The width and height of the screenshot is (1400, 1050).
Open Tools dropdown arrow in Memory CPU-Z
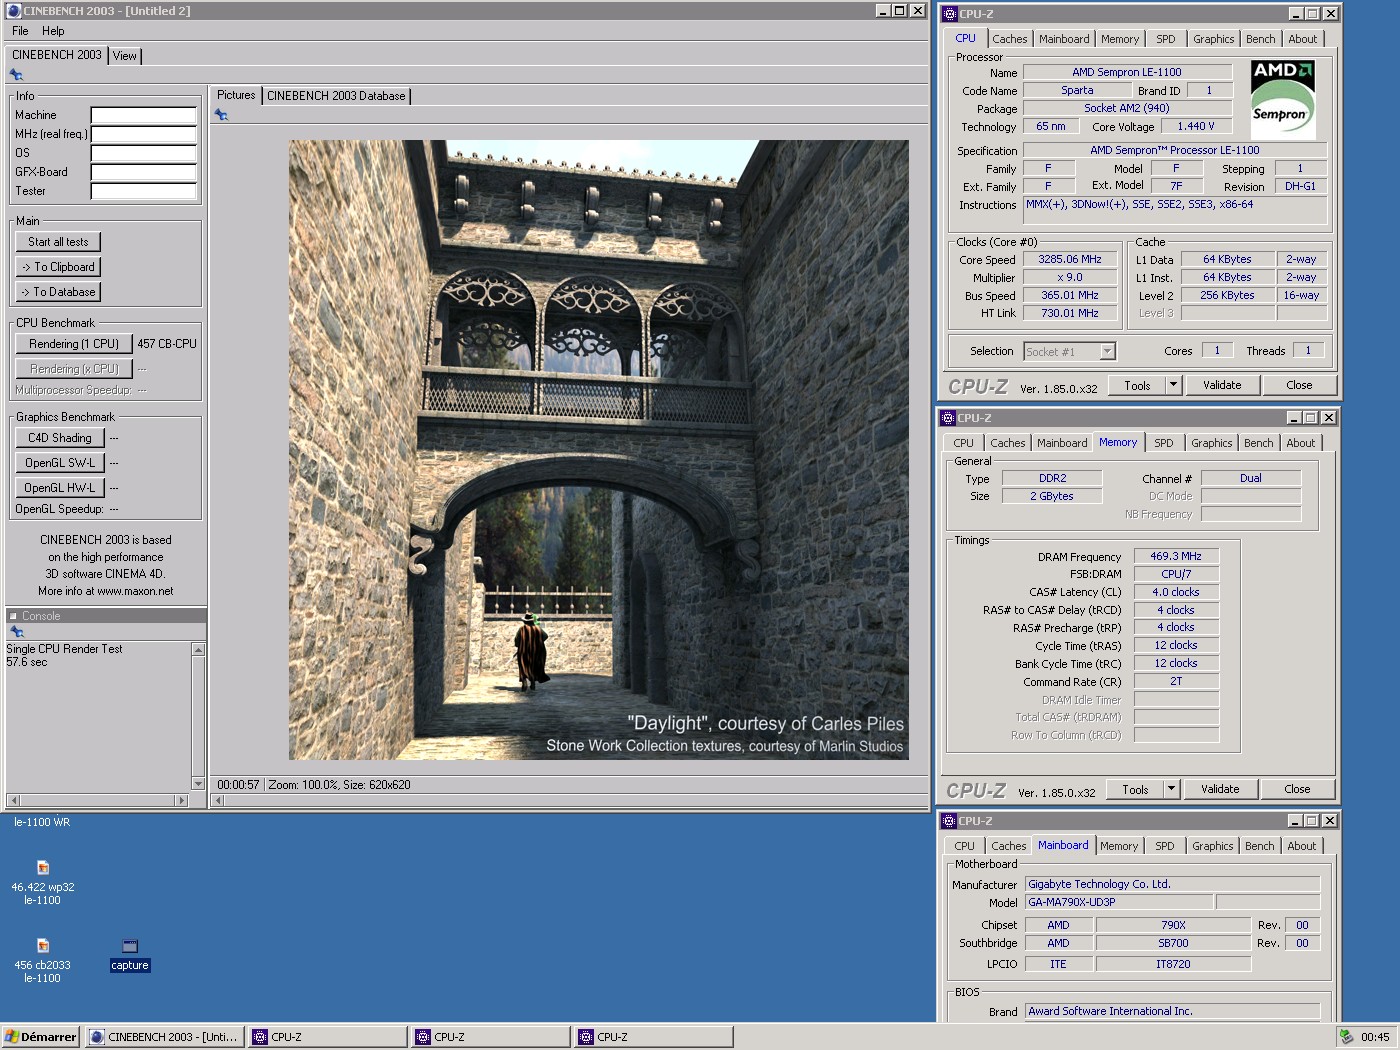click(1172, 789)
